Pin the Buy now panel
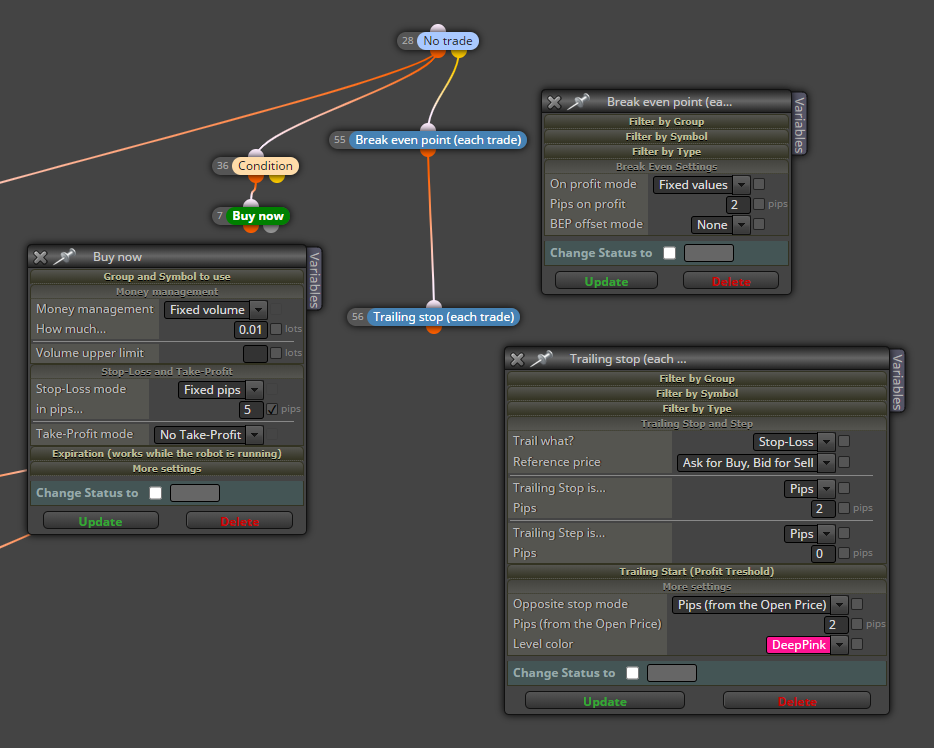 [x=64, y=257]
